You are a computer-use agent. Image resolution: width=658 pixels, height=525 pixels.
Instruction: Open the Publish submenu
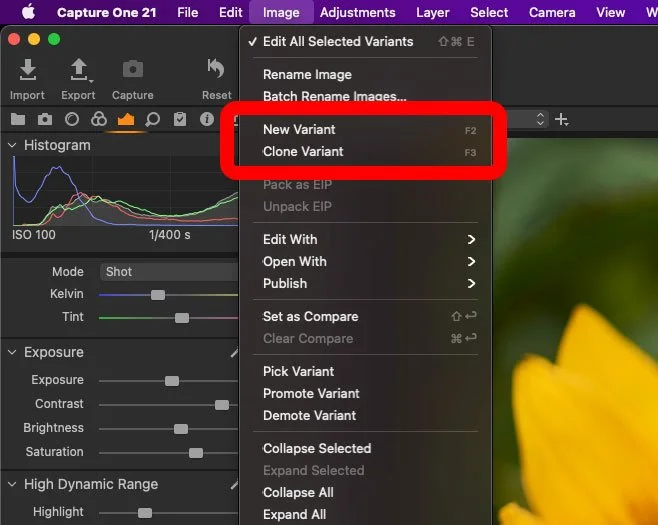365,284
